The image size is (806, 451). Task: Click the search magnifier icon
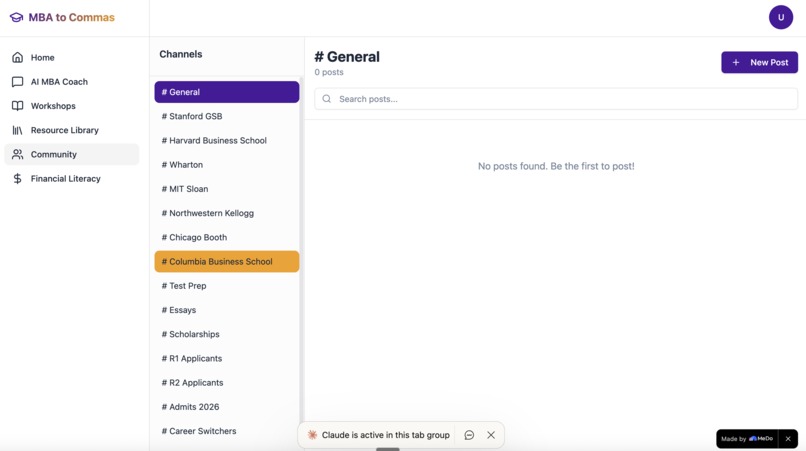[x=326, y=99]
